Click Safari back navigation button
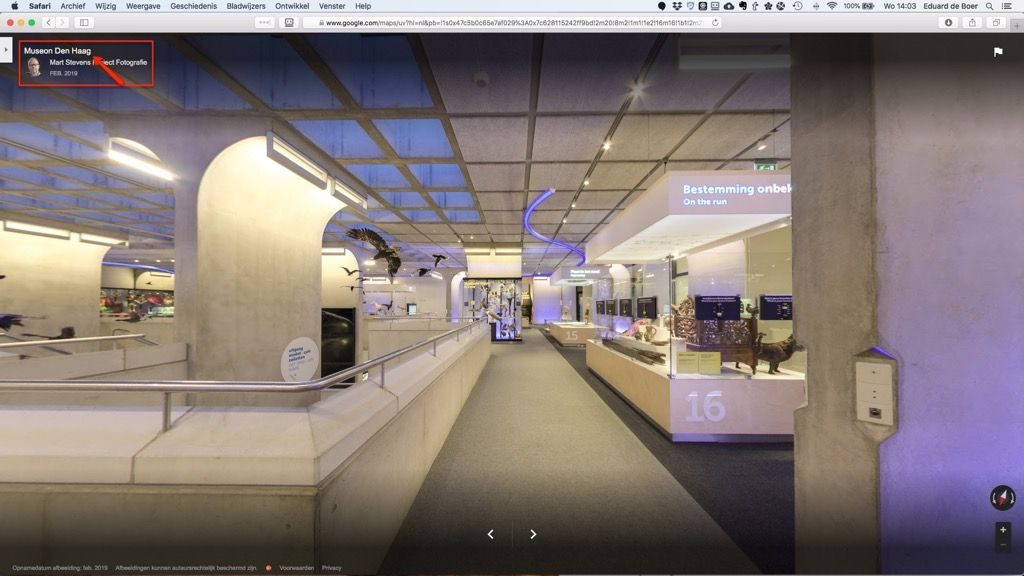Screen dimensions: 1024x576 coord(47,22)
